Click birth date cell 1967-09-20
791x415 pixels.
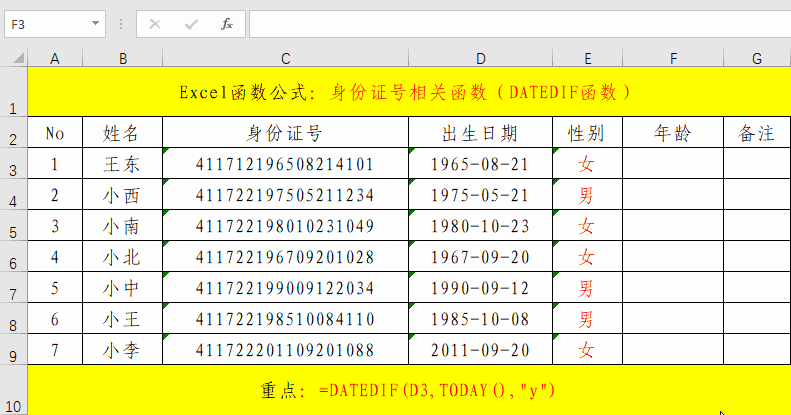(481, 257)
